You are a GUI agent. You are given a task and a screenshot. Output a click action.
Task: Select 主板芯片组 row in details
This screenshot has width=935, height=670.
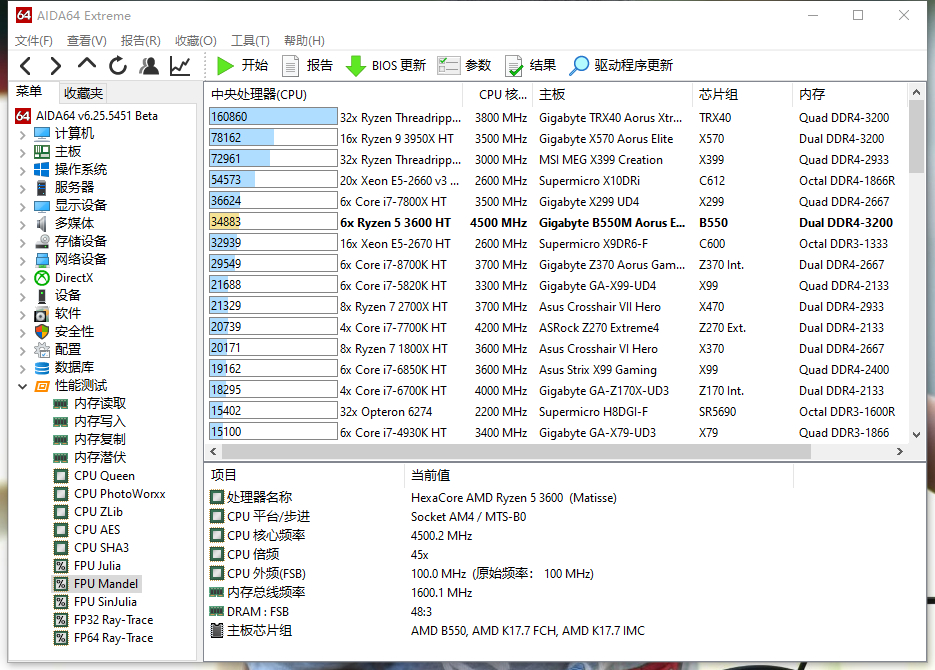504,631
